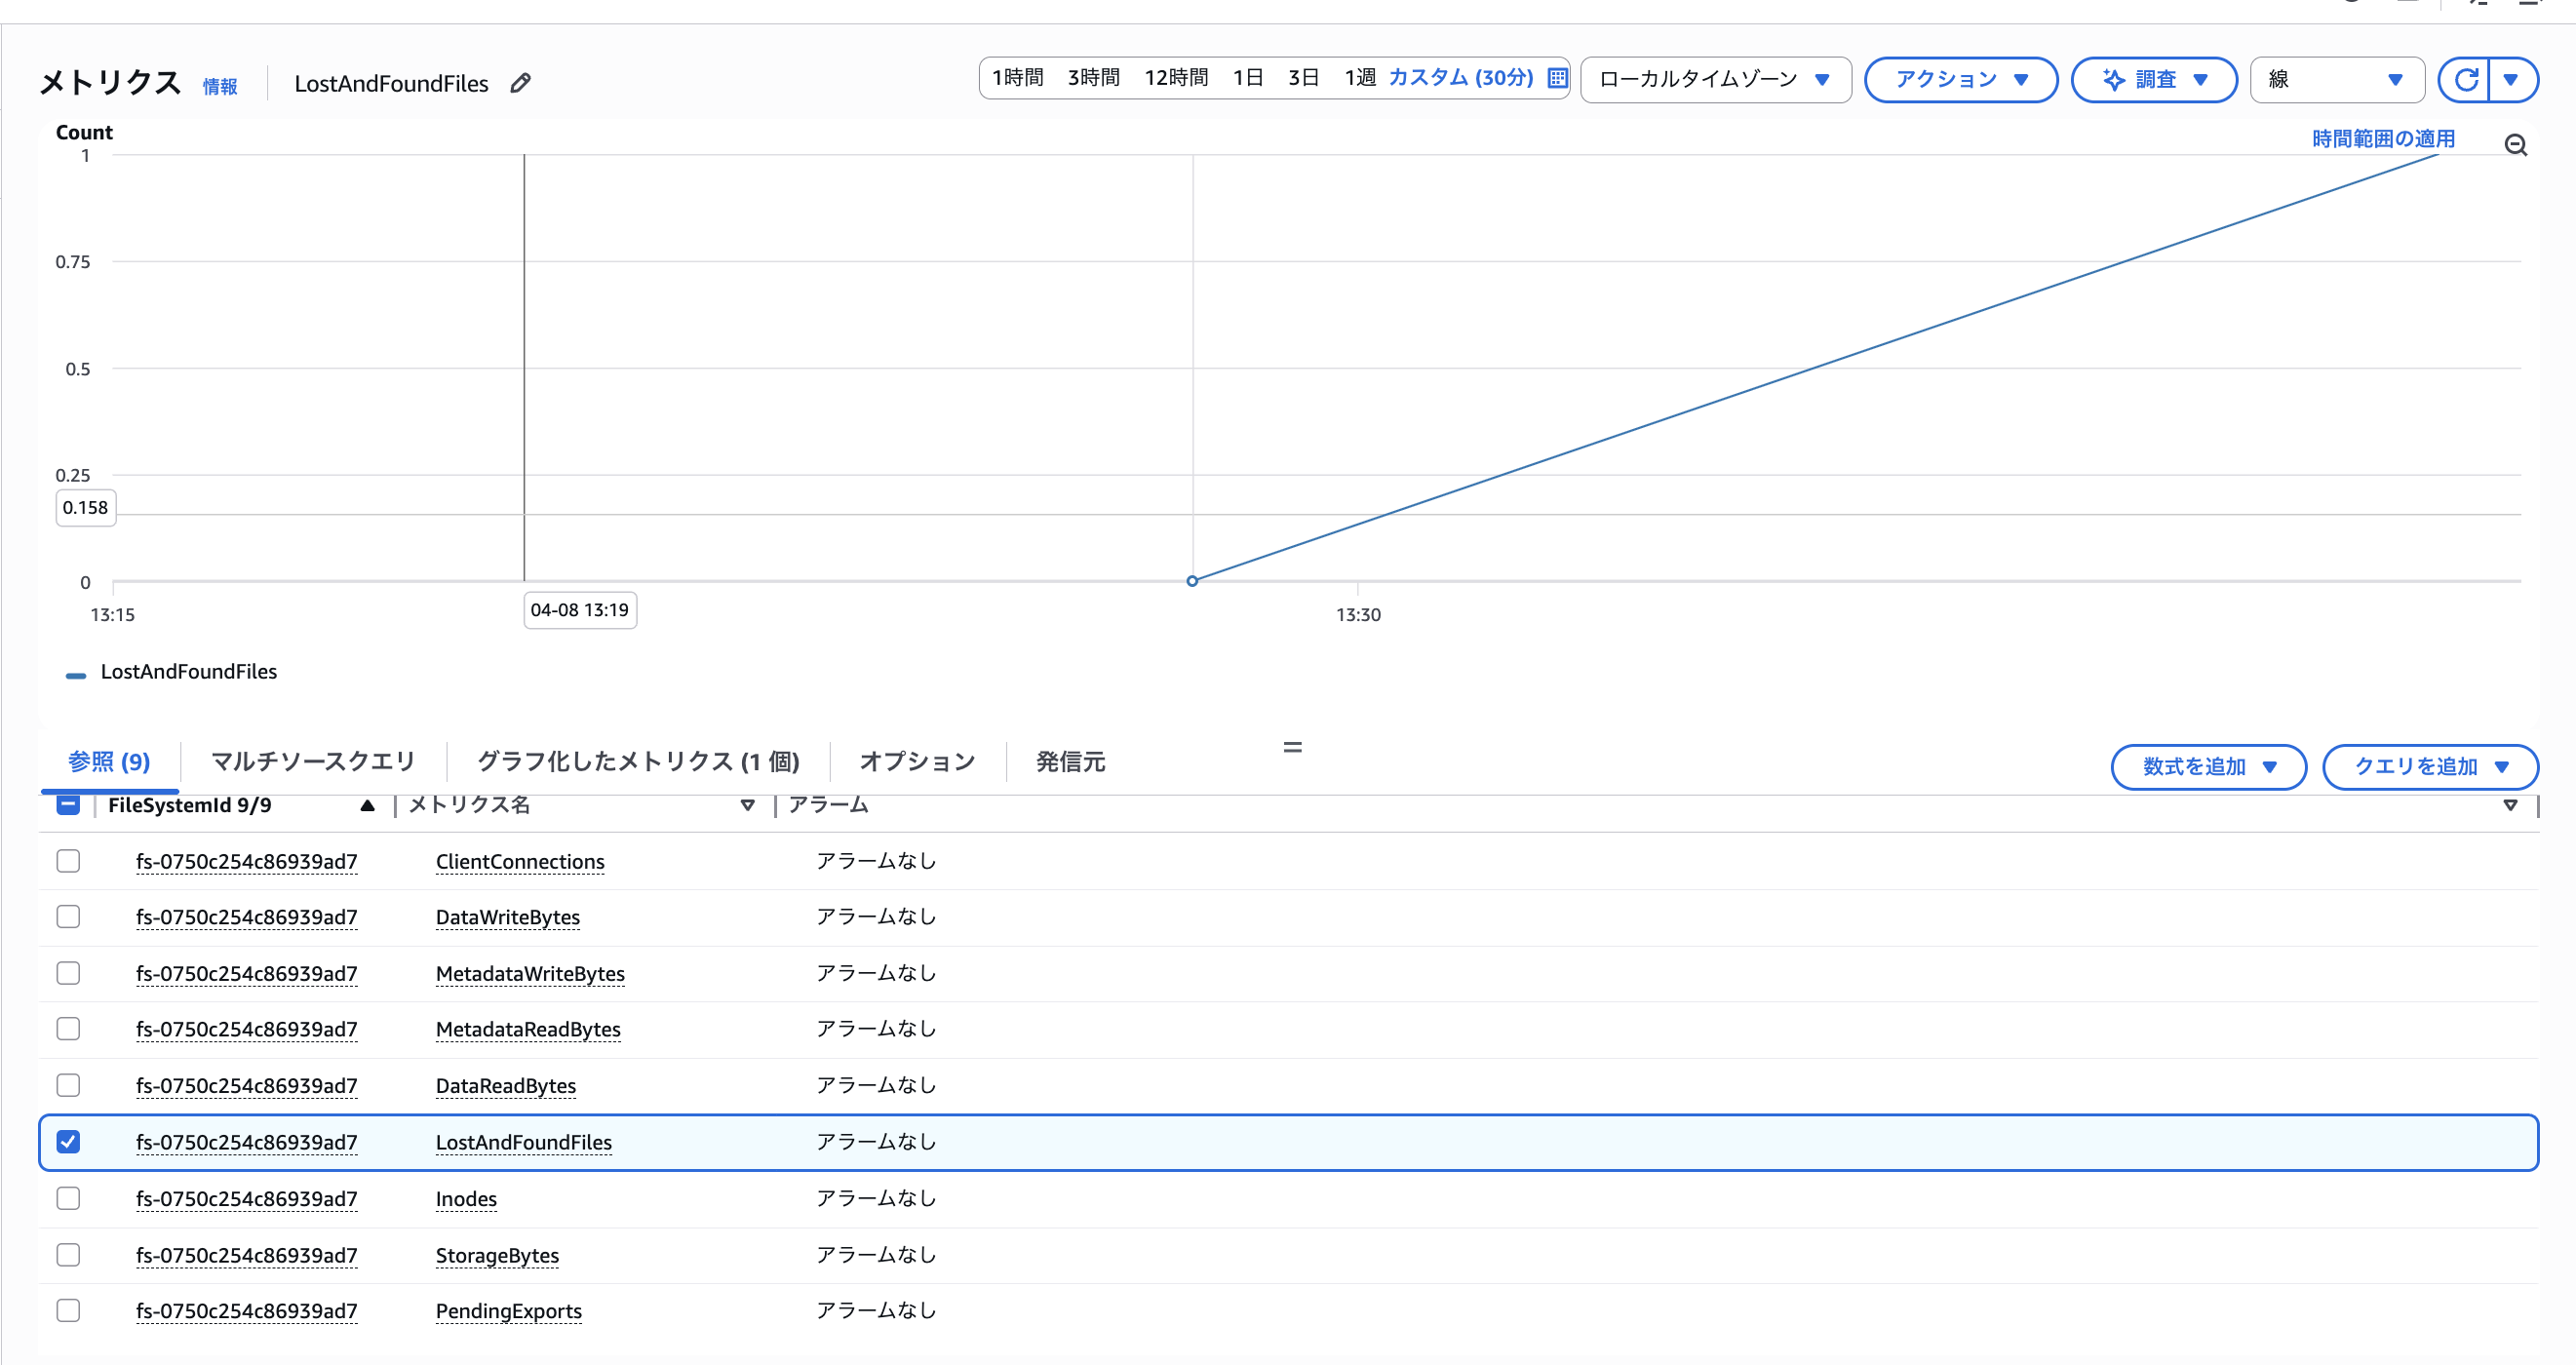This screenshot has width=2576, height=1365.
Task: Apply the time range via 時間範囲の適用 link
Action: 2381,139
